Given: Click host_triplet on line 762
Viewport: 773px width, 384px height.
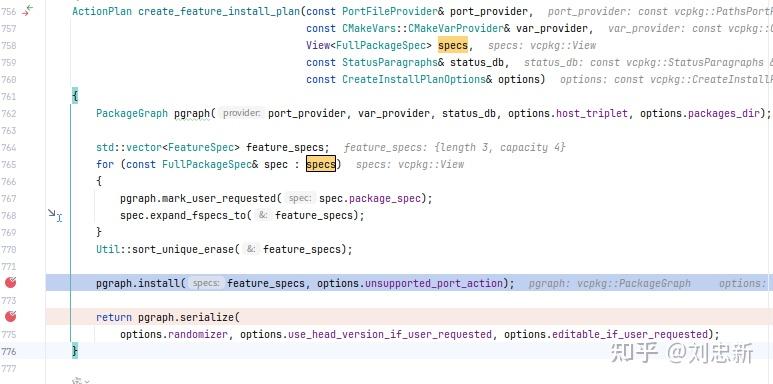Looking at the screenshot, I should (x=592, y=113).
